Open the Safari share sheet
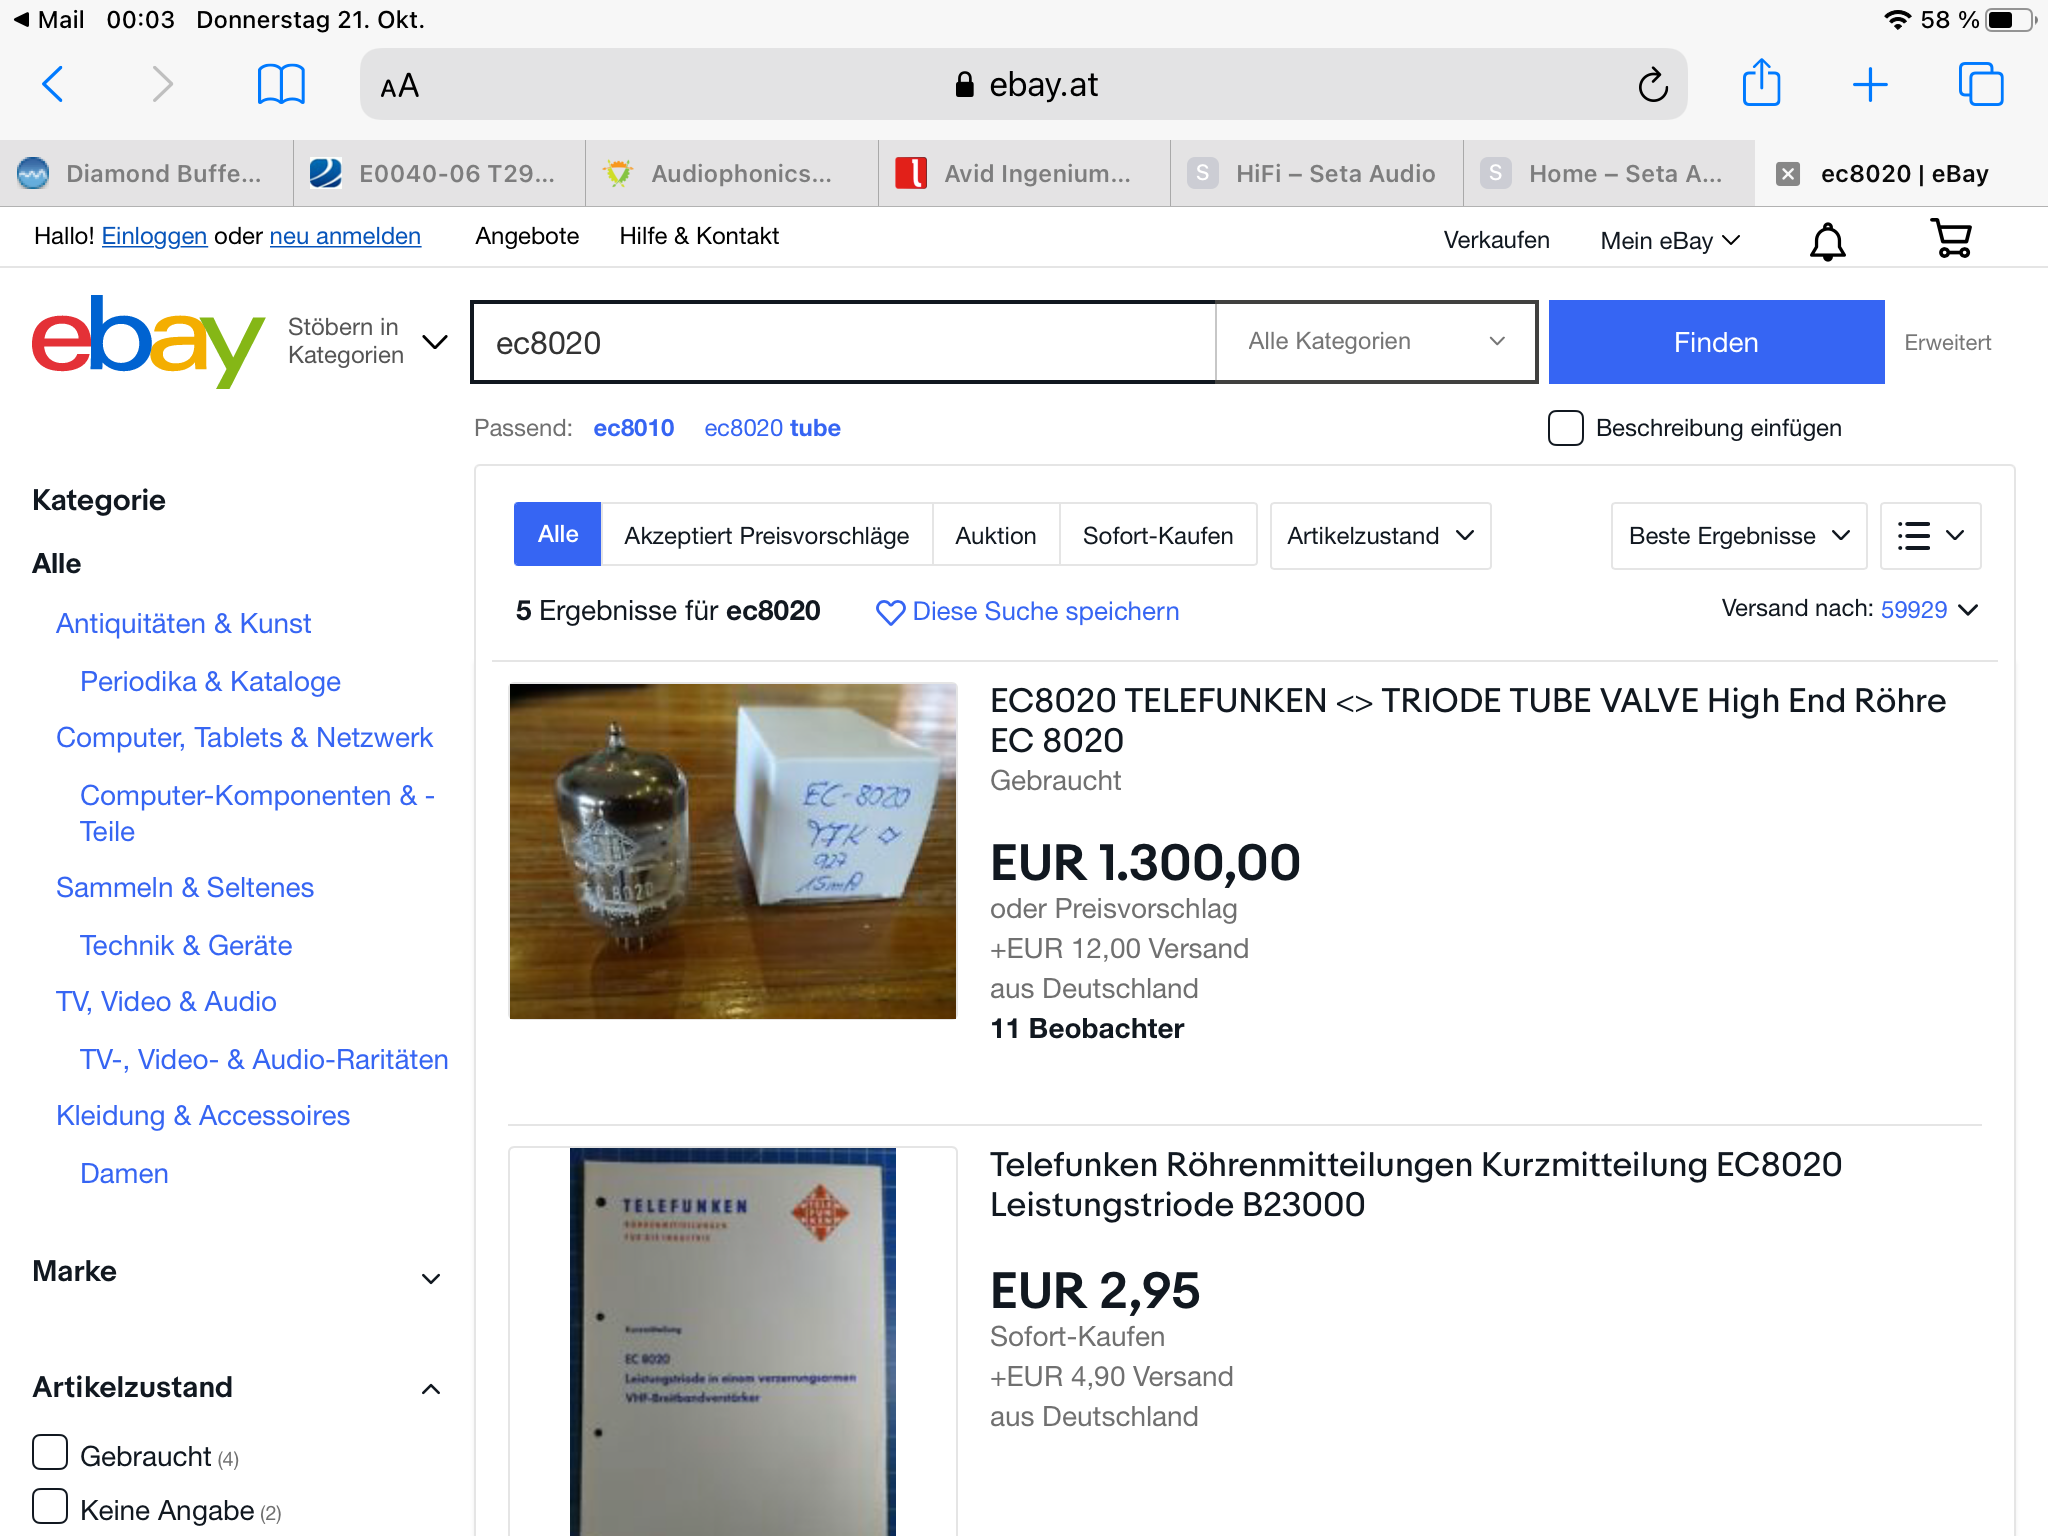 [x=1761, y=82]
